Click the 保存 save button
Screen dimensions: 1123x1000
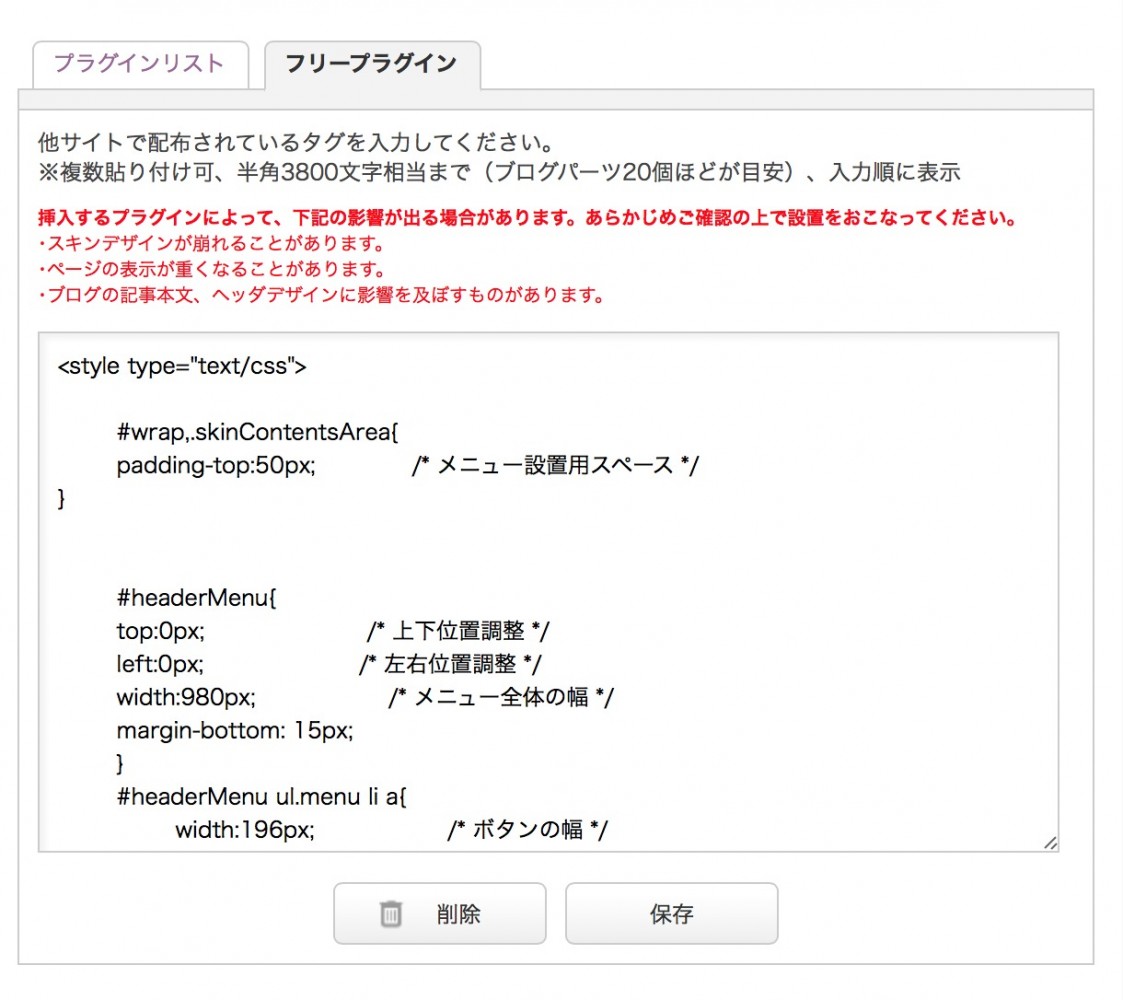pyautogui.click(x=671, y=913)
